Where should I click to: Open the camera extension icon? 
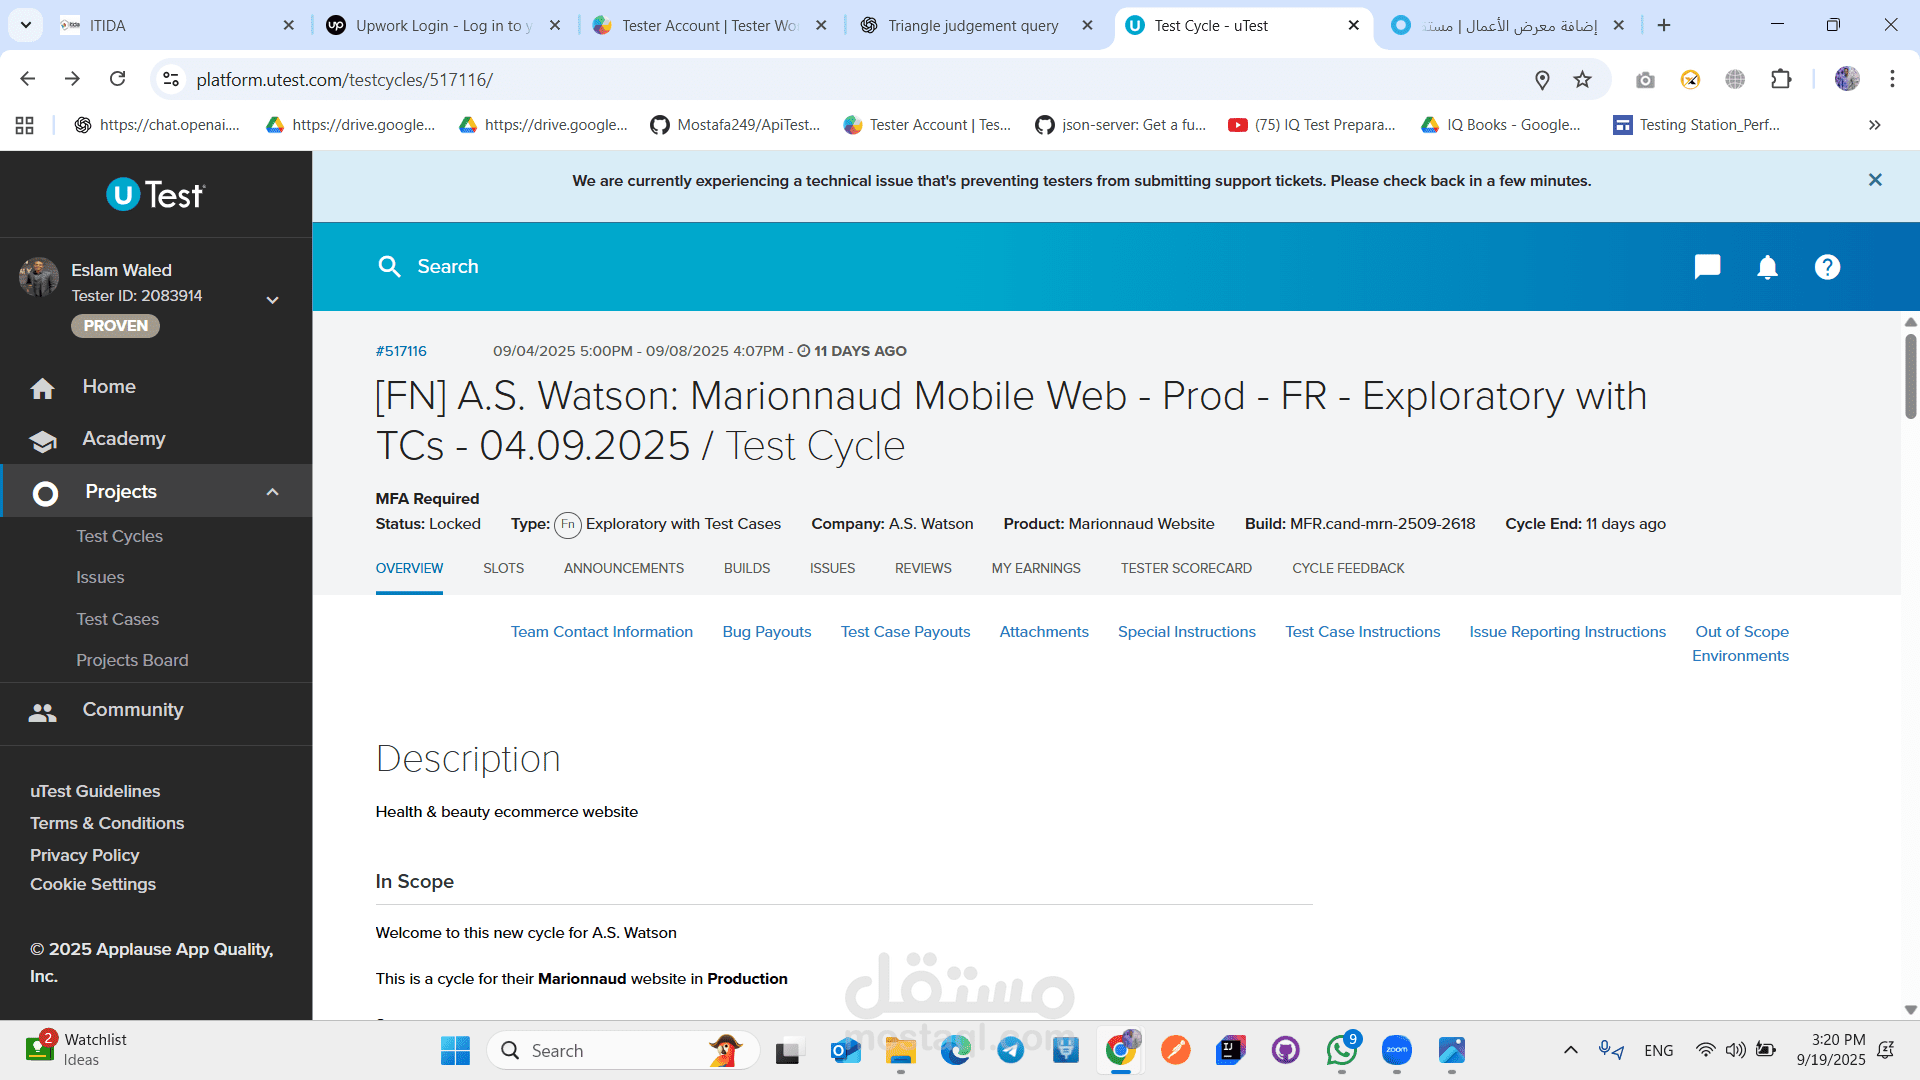tap(1645, 79)
